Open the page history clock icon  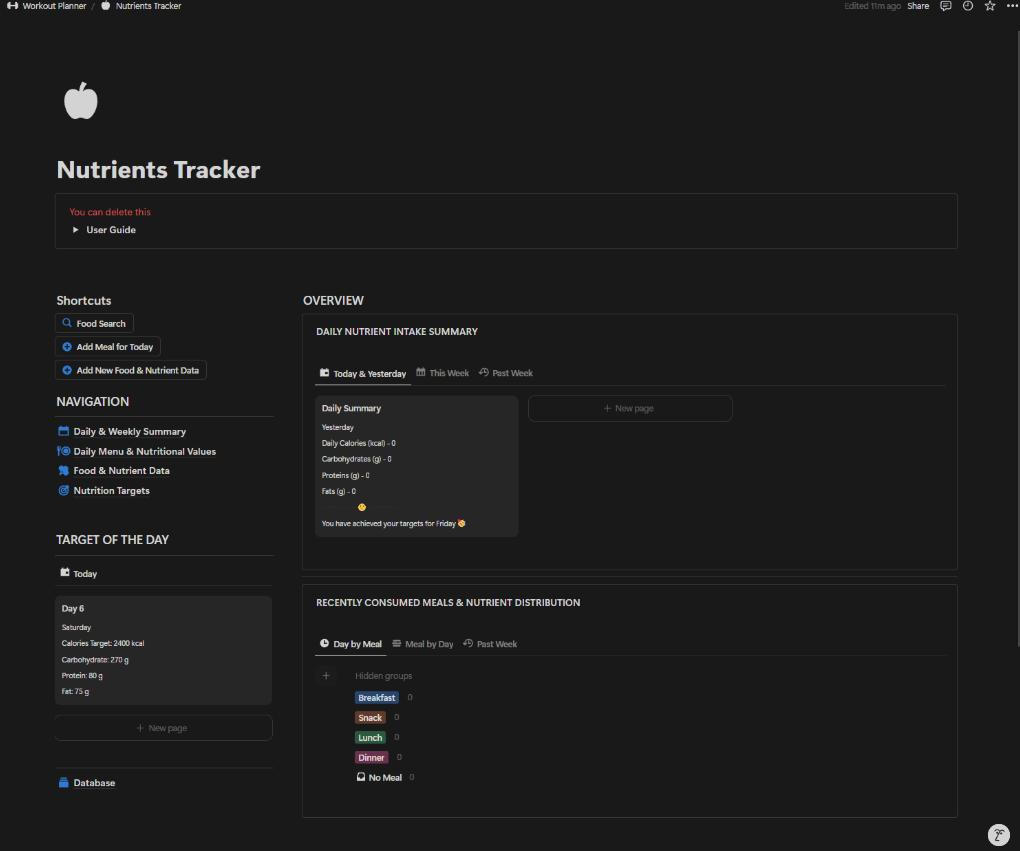point(968,6)
